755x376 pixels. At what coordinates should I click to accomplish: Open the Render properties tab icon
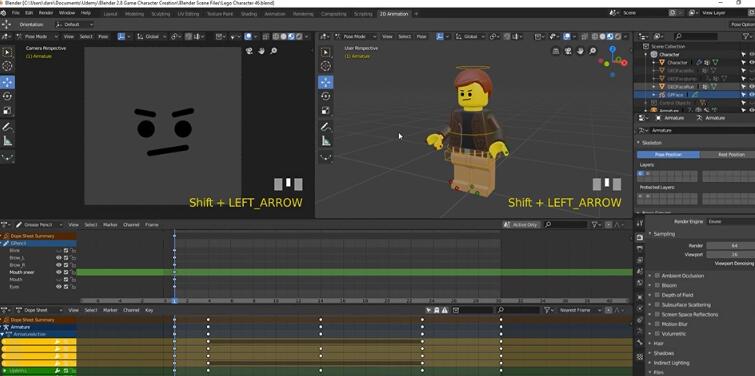pos(640,237)
